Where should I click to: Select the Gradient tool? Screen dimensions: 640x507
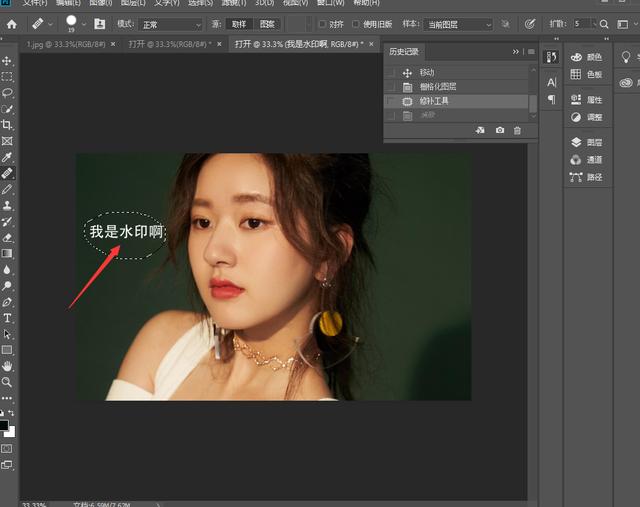pyautogui.click(x=7, y=254)
